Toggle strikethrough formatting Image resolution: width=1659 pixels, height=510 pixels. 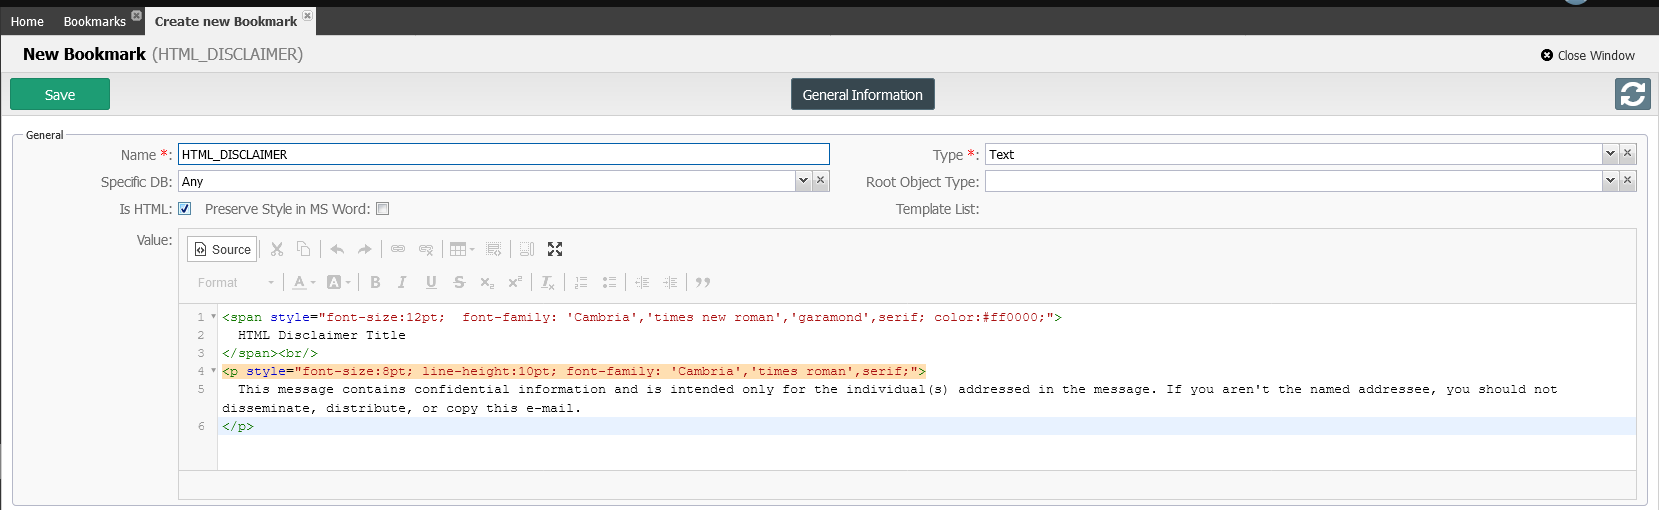459,283
